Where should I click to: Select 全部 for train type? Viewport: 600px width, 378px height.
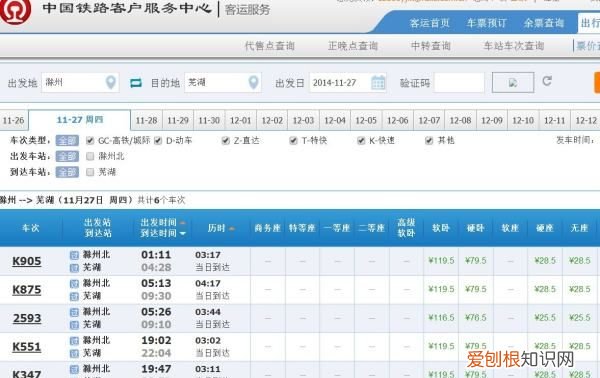(x=67, y=141)
